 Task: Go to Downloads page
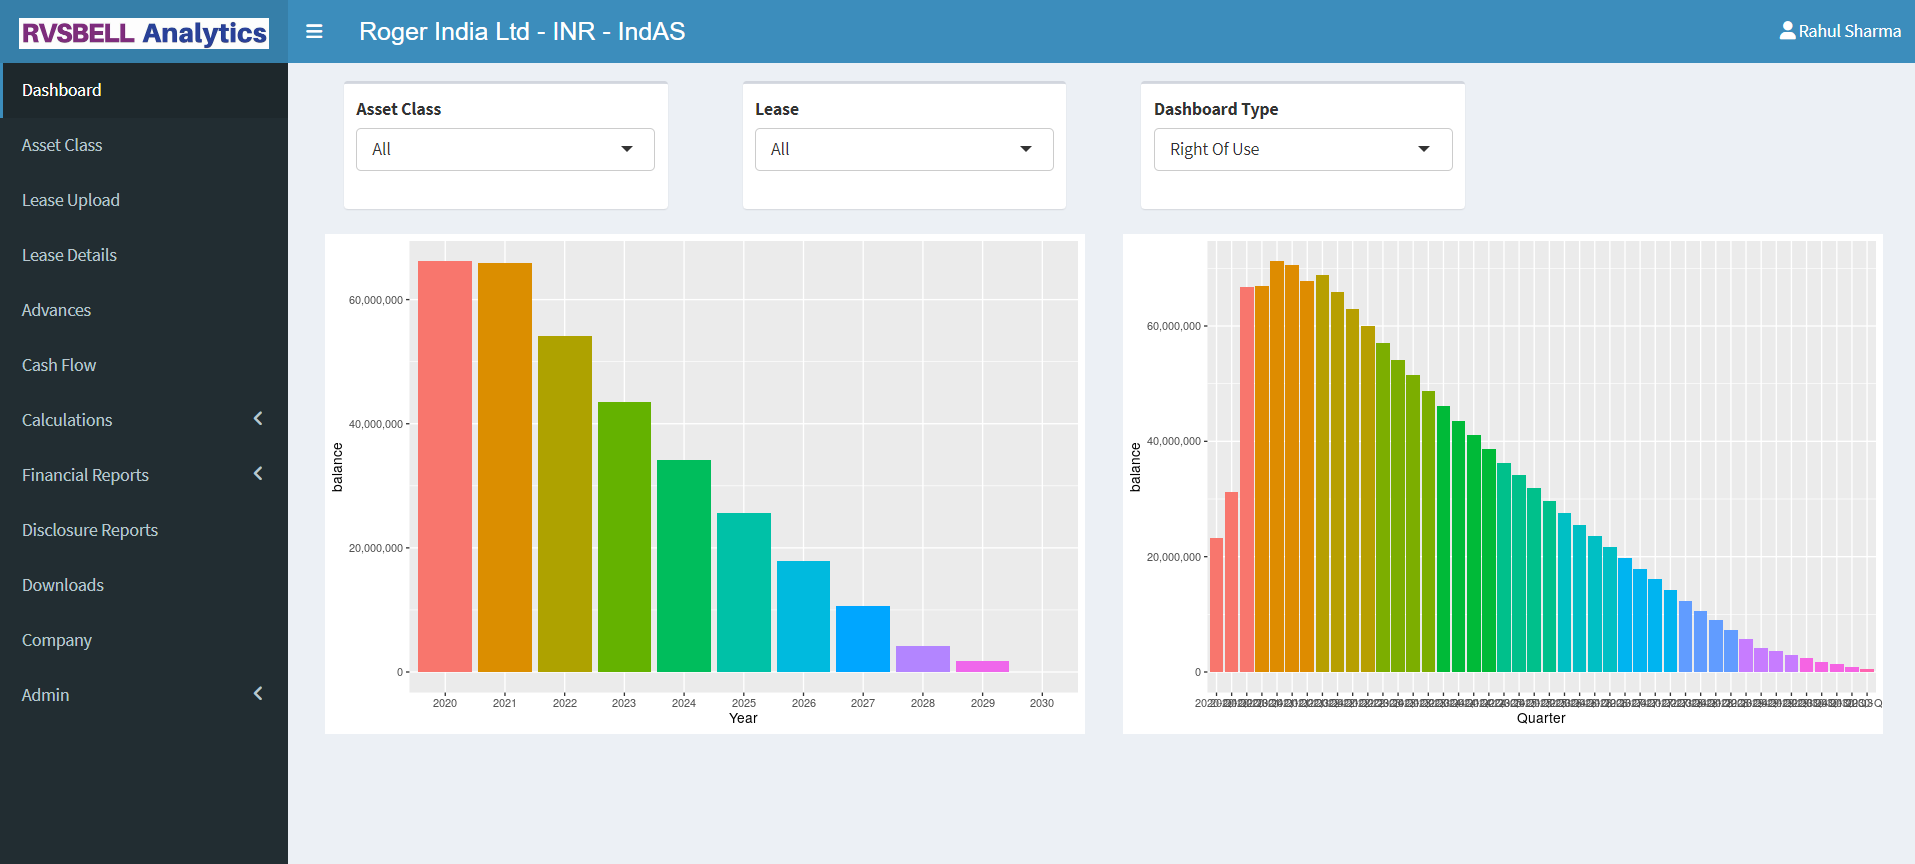tap(63, 585)
